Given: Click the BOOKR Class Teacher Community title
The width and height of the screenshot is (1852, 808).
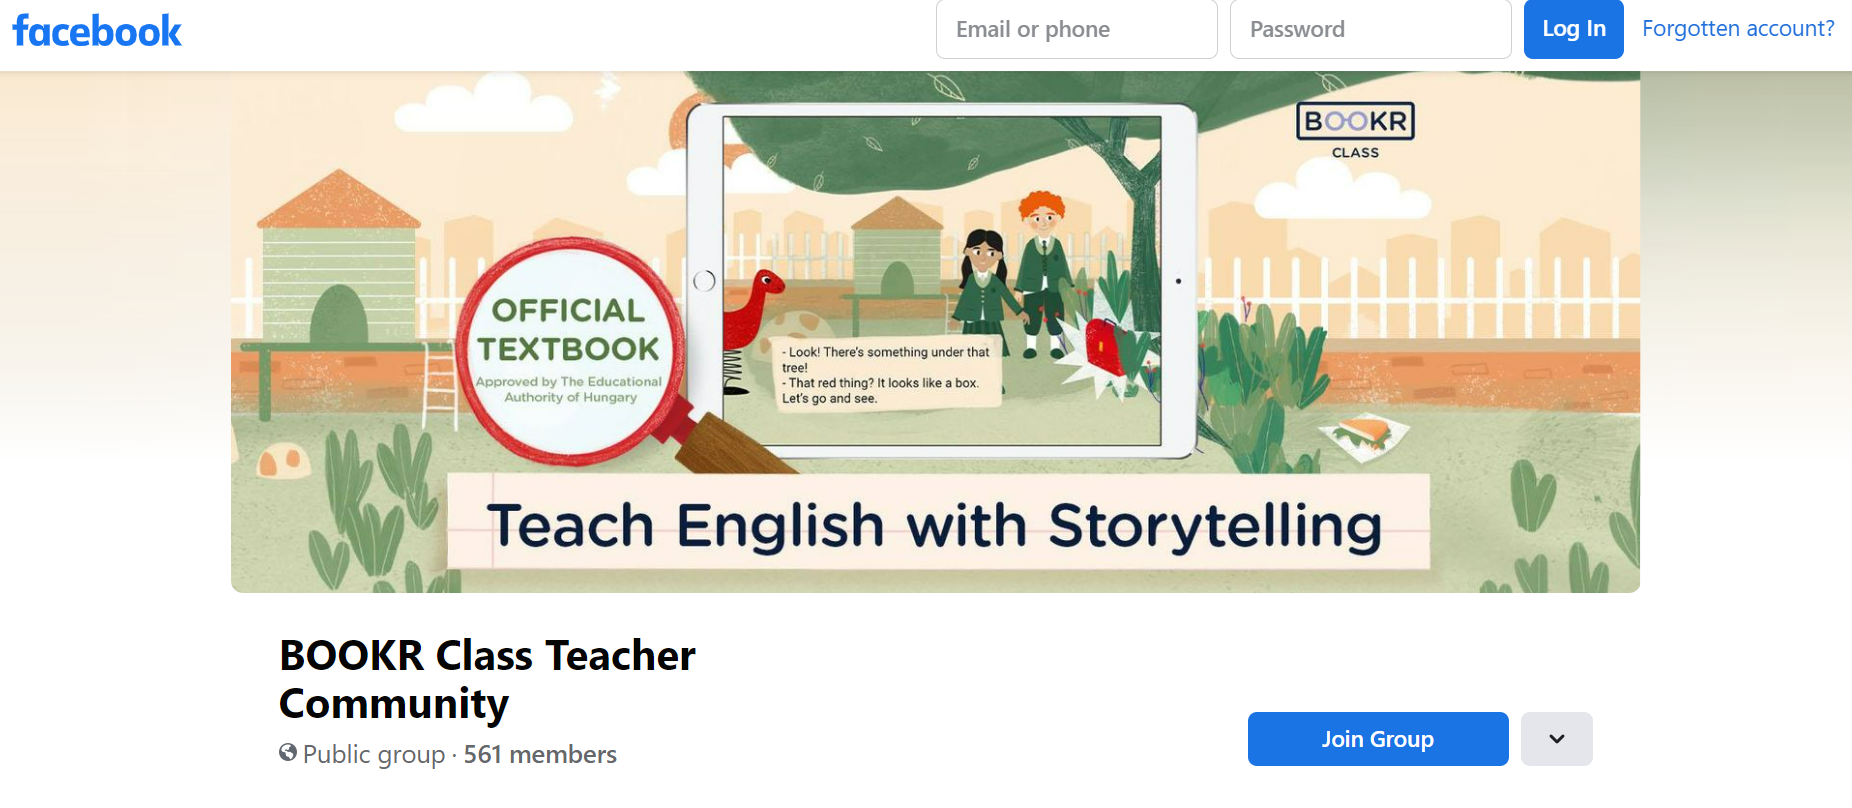Looking at the screenshot, I should tap(487, 680).
